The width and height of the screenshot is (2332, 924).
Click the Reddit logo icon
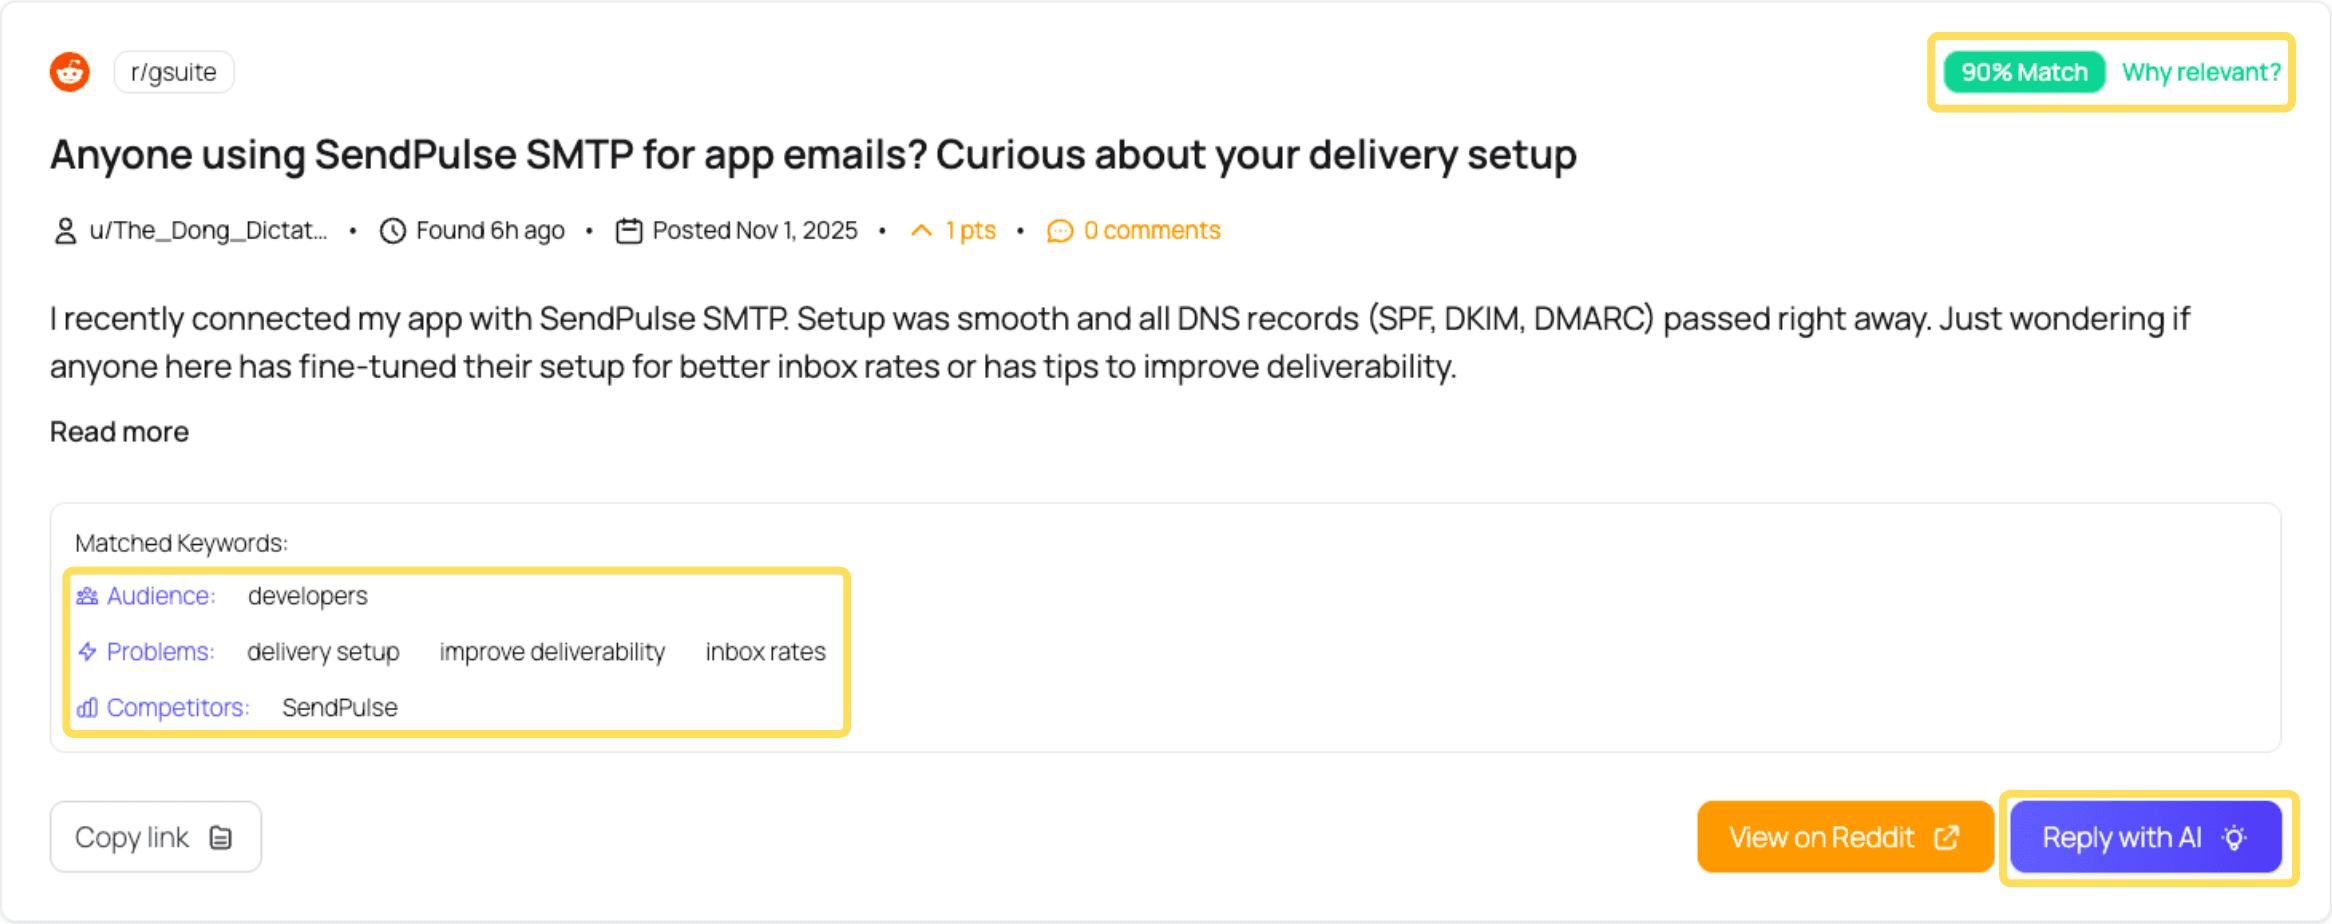(70, 71)
